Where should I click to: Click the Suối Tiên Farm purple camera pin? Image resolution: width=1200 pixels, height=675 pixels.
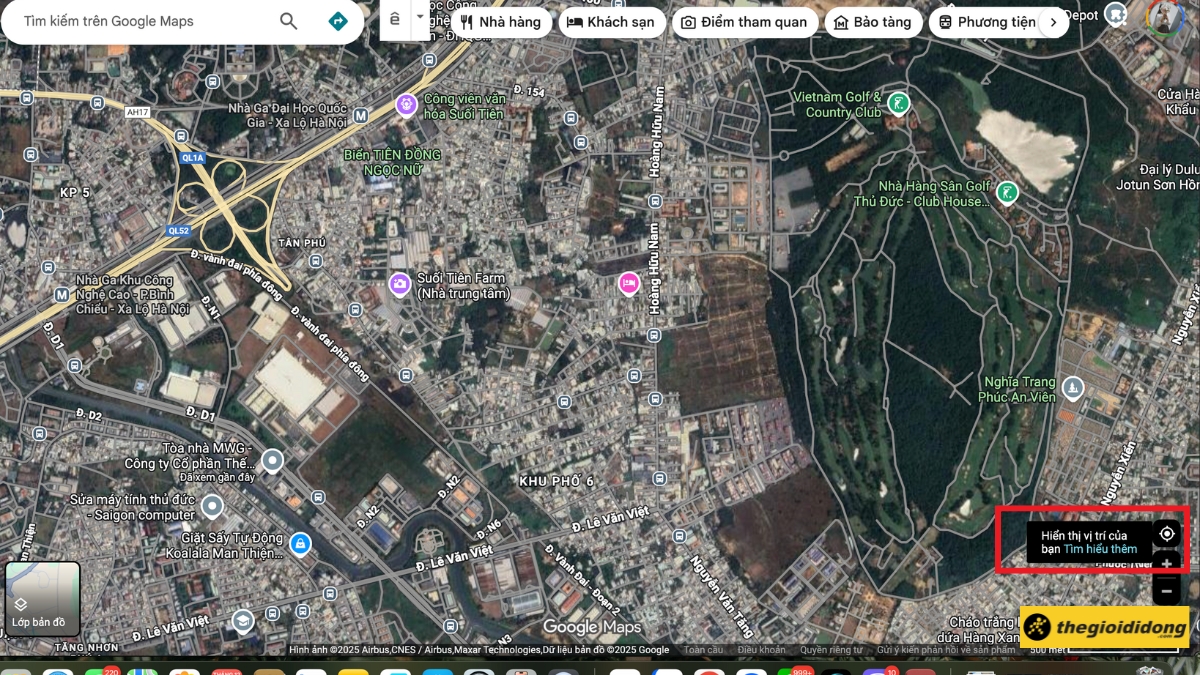pos(400,285)
